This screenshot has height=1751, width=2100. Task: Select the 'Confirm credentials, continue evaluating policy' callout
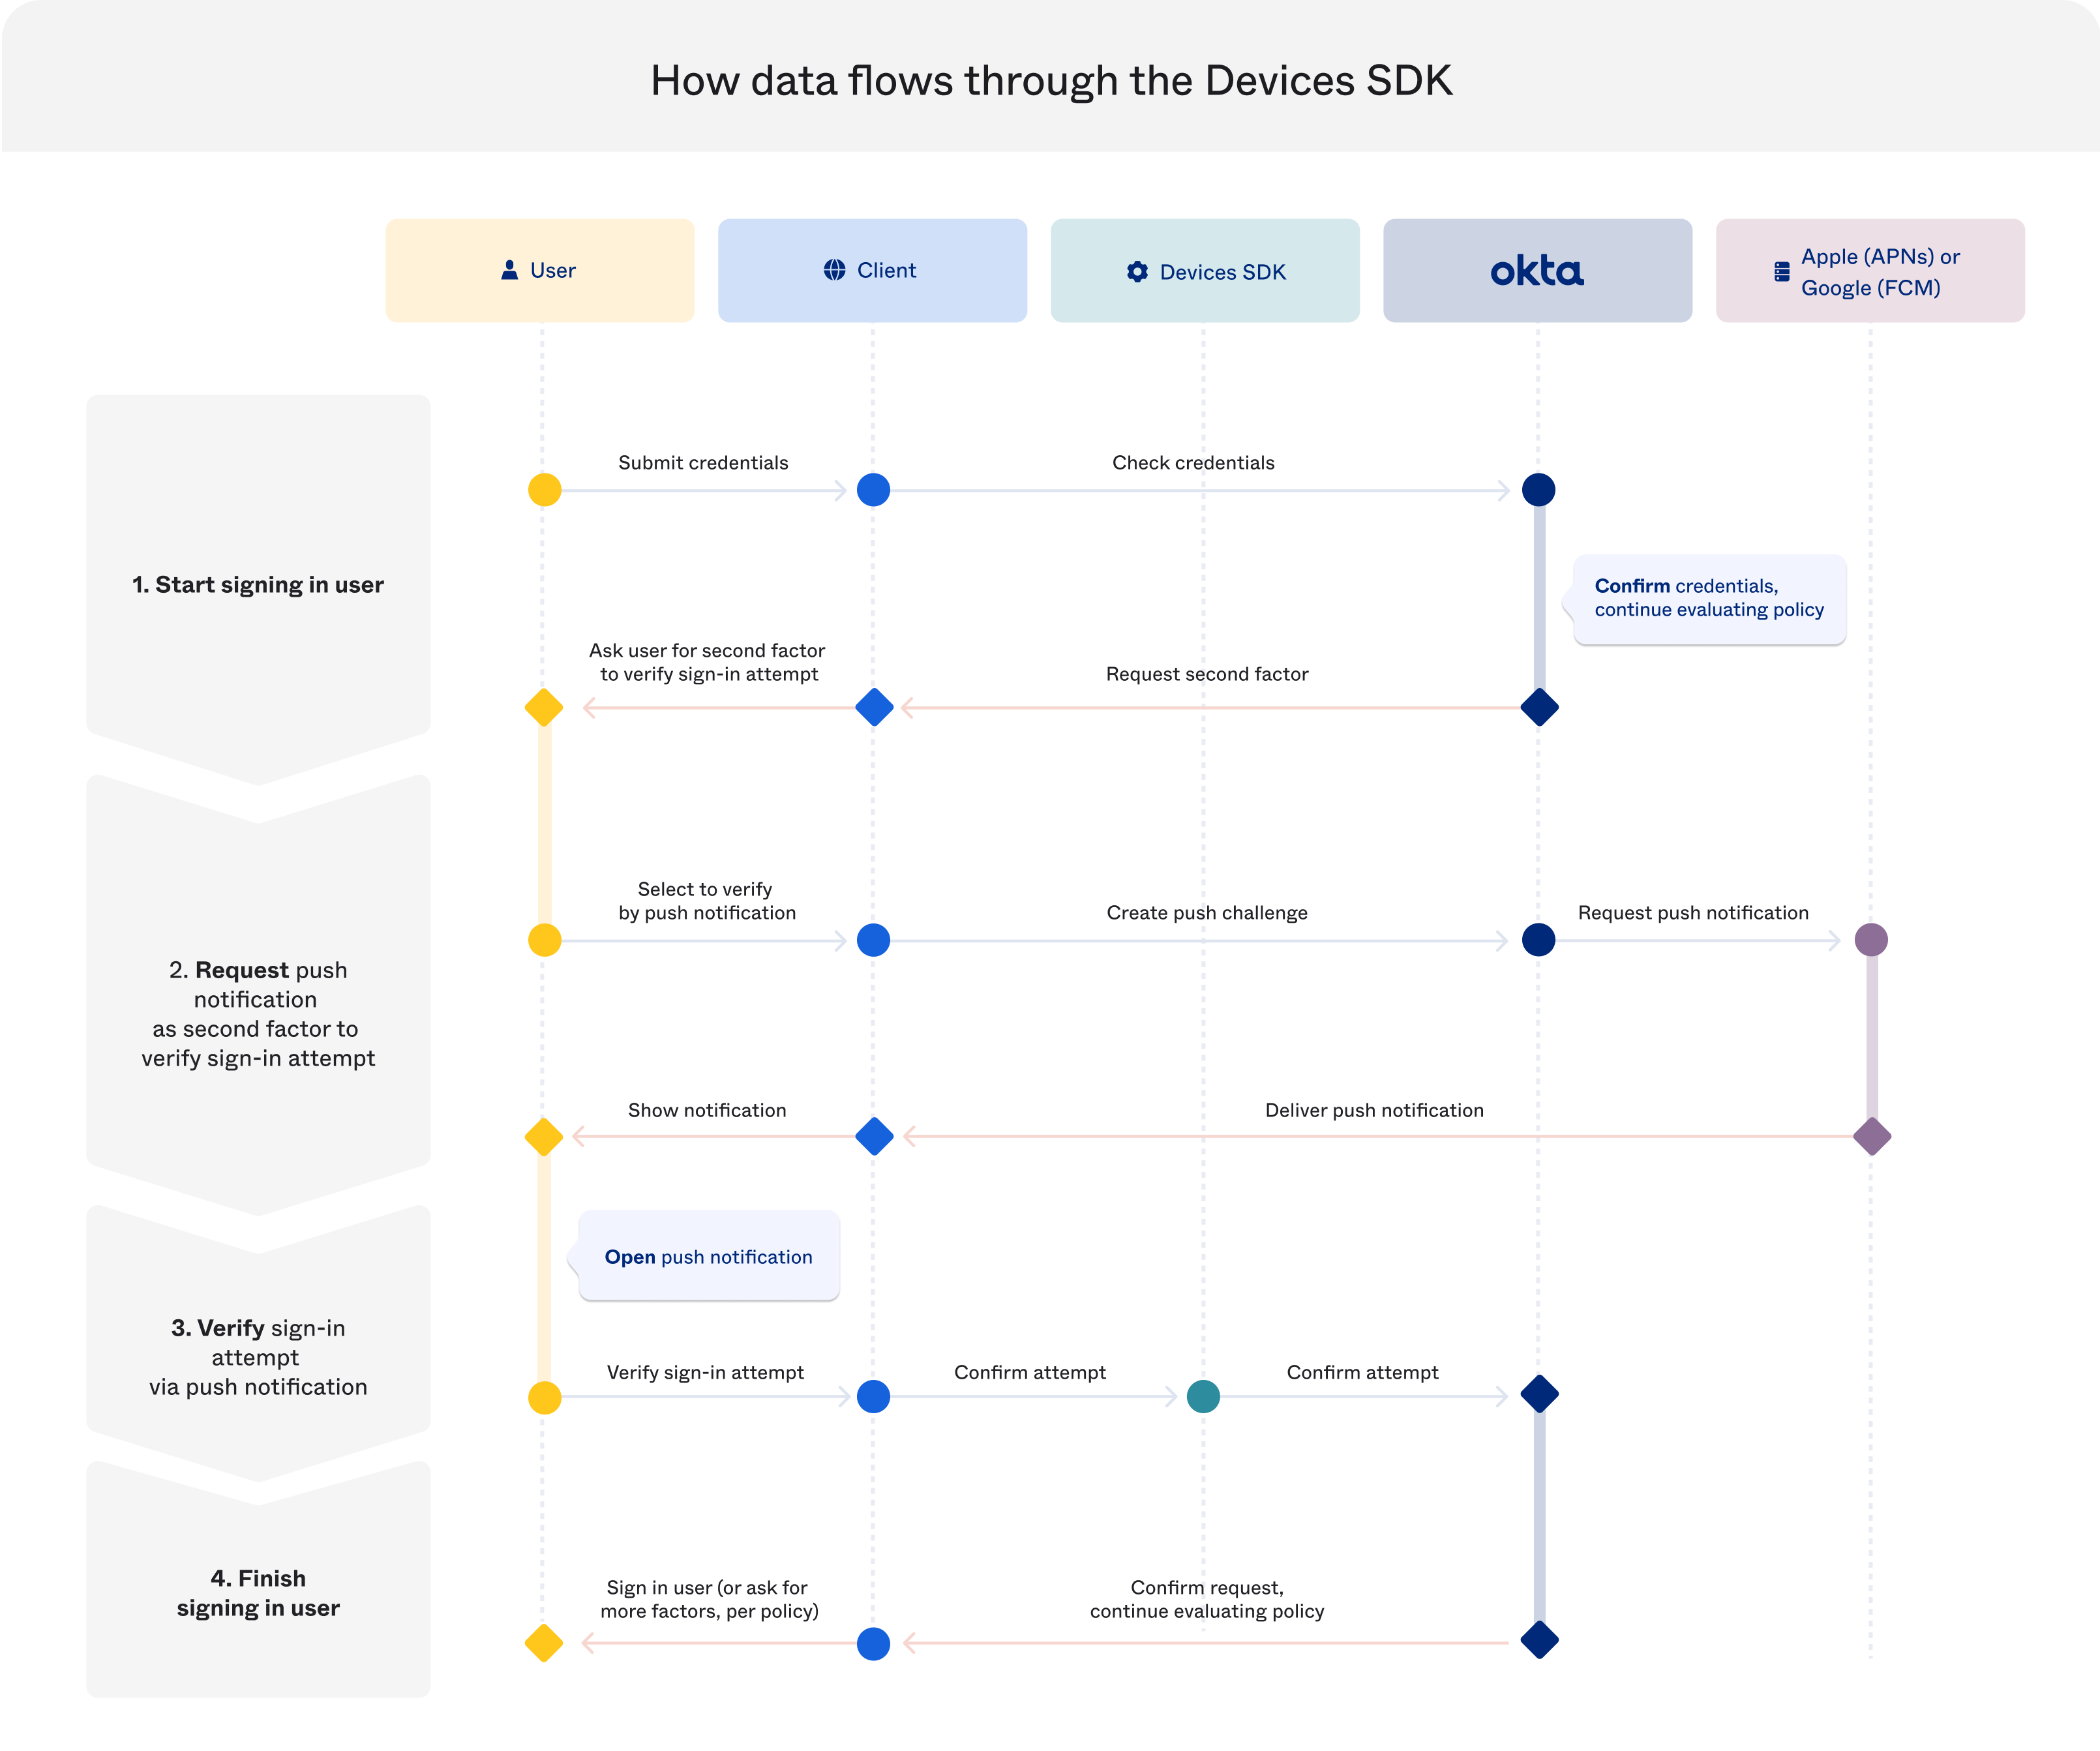1709,598
